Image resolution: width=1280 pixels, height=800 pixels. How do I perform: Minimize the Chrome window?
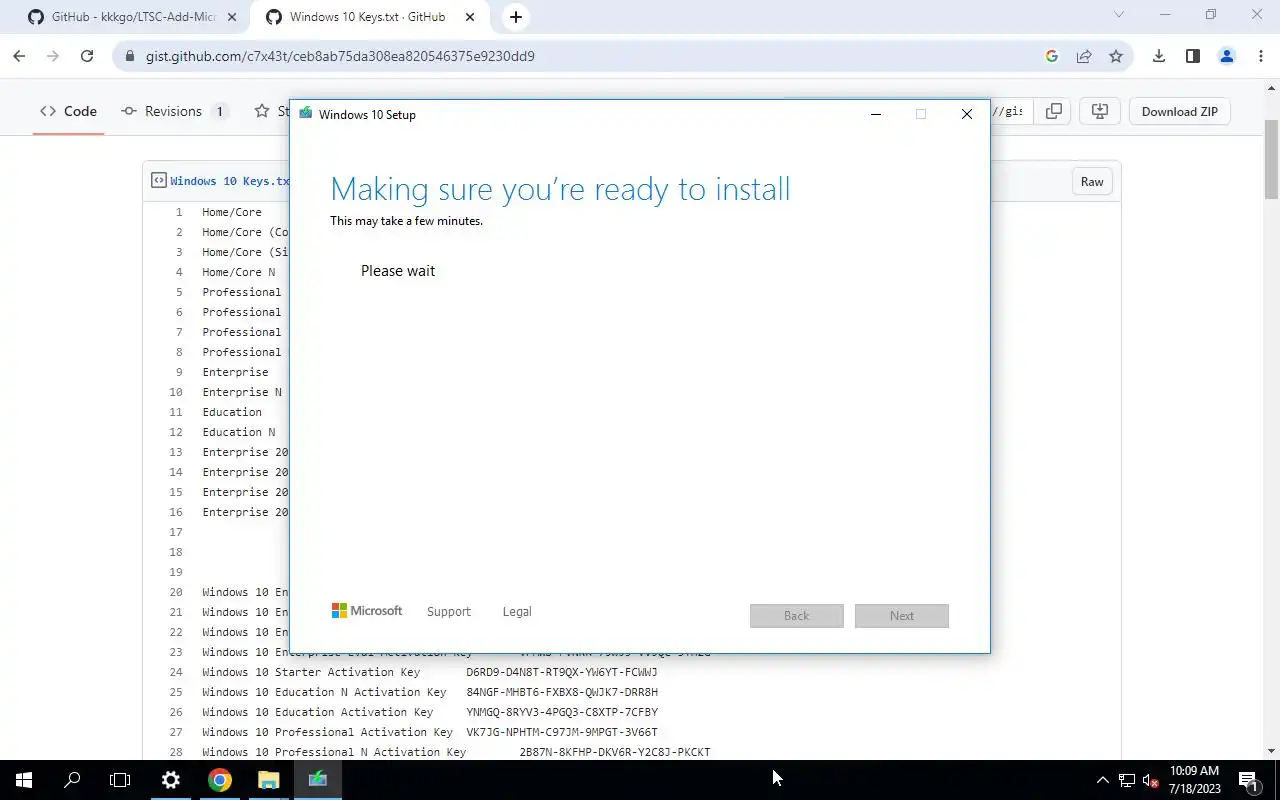click(x=1165, y=15)
